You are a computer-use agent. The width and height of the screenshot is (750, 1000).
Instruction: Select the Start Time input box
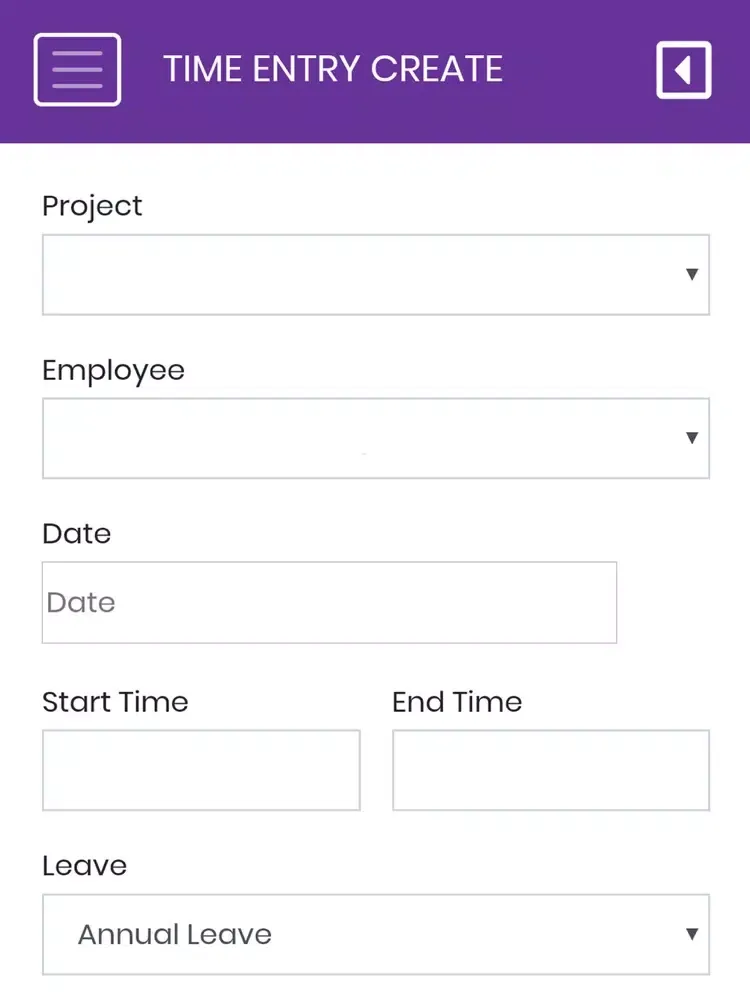tap(201, 770)
